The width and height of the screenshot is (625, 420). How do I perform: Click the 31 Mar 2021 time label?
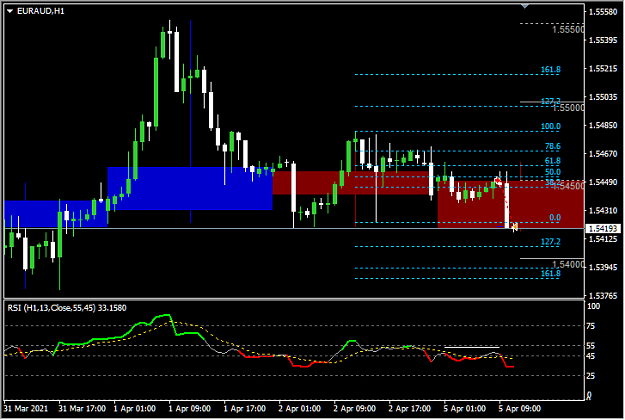tap(26, 409)
